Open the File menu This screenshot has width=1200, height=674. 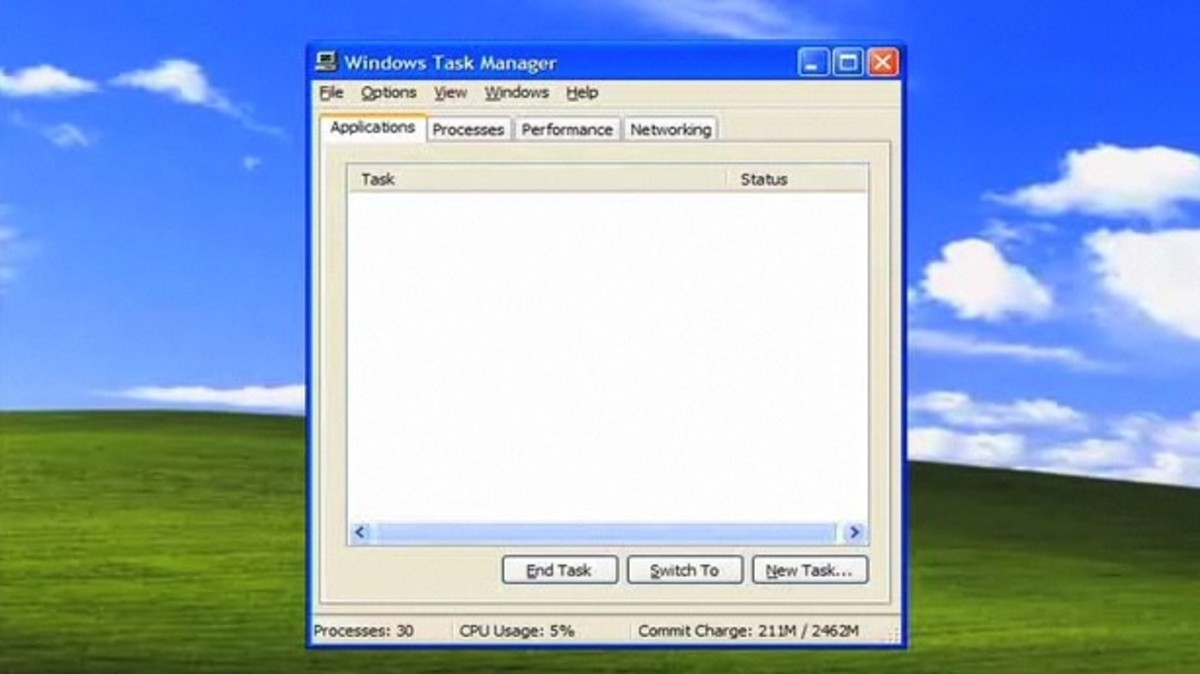[331, 93]
